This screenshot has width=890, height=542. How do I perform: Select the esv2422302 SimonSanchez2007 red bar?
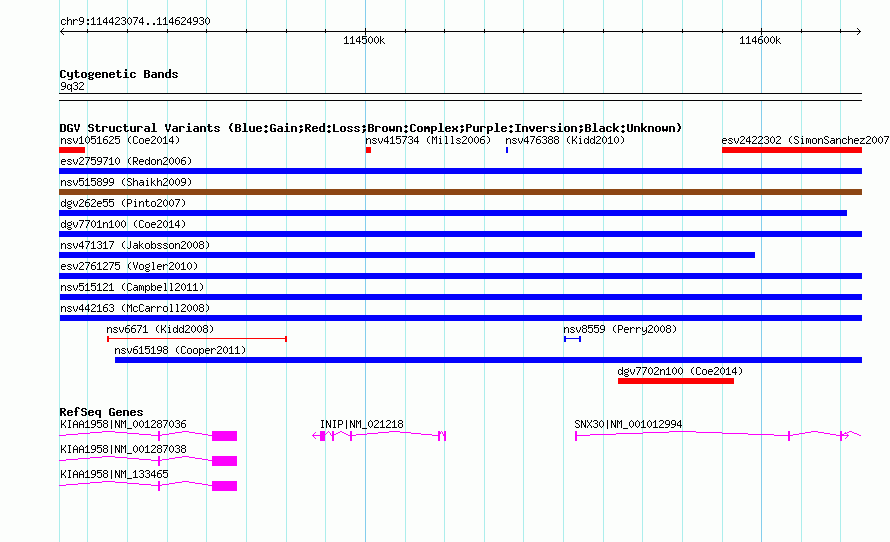pyautogui.click(x=792, y=150)
